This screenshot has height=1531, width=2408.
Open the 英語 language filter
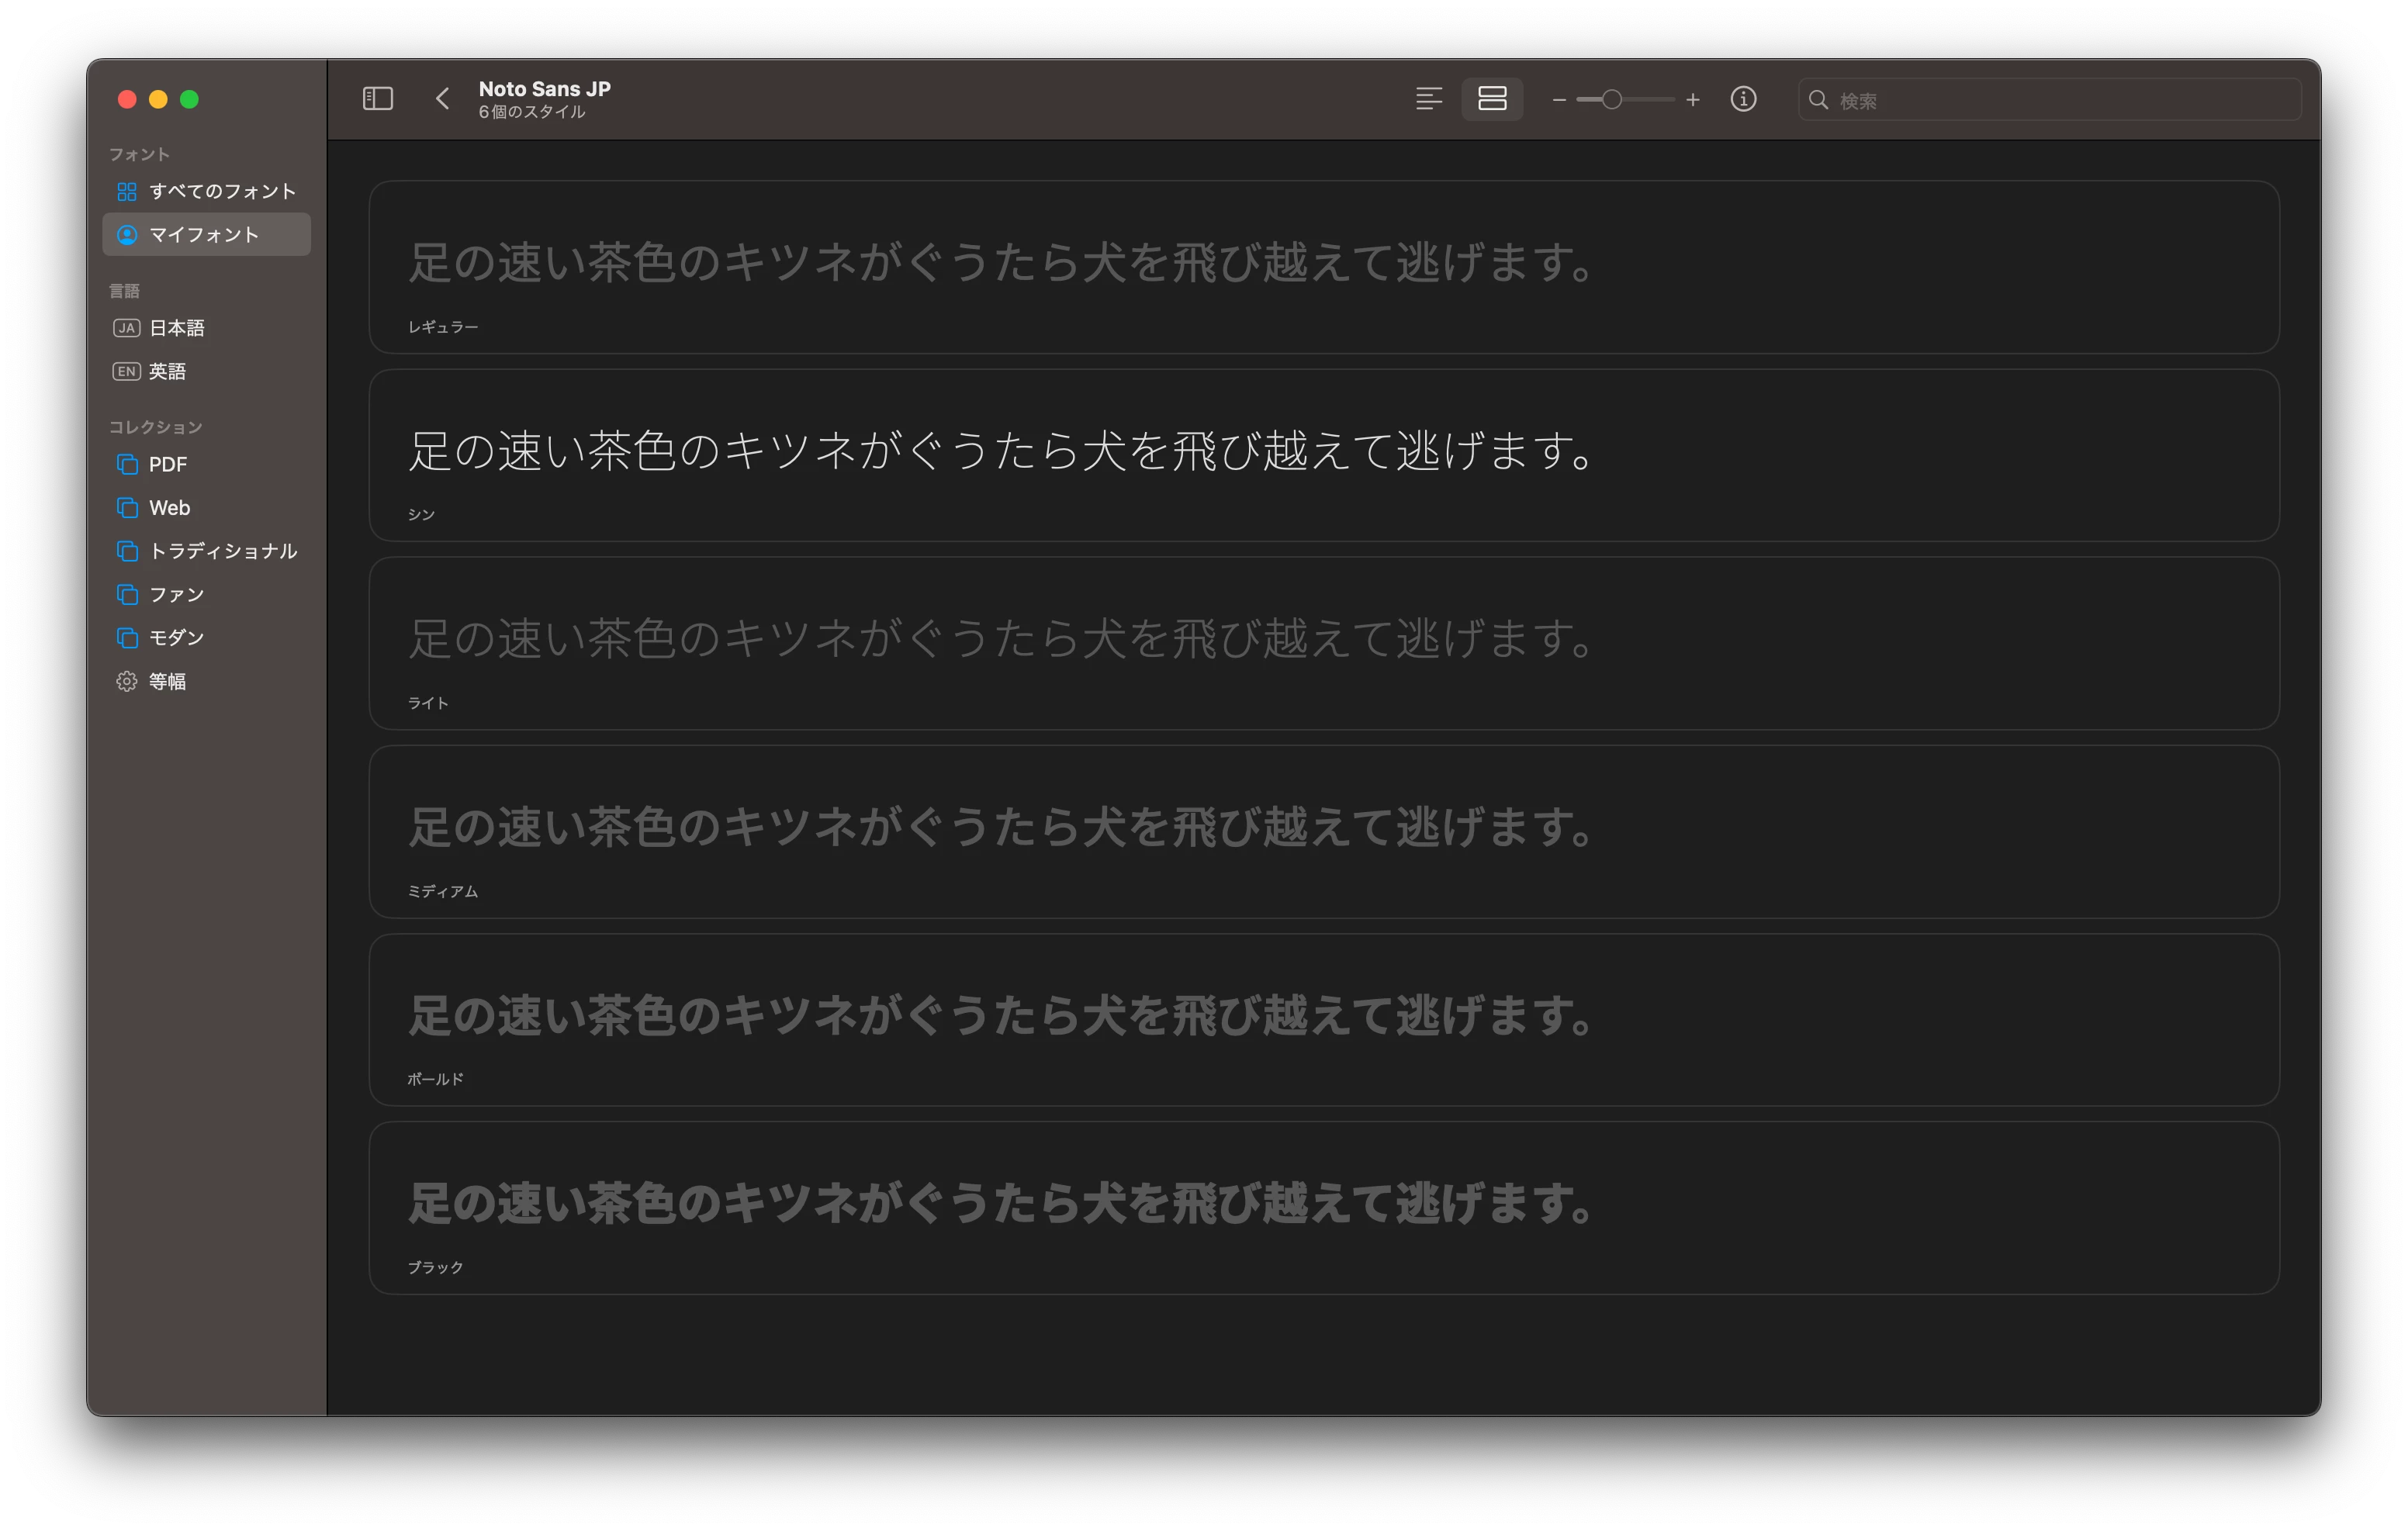(x=167, y=371)
